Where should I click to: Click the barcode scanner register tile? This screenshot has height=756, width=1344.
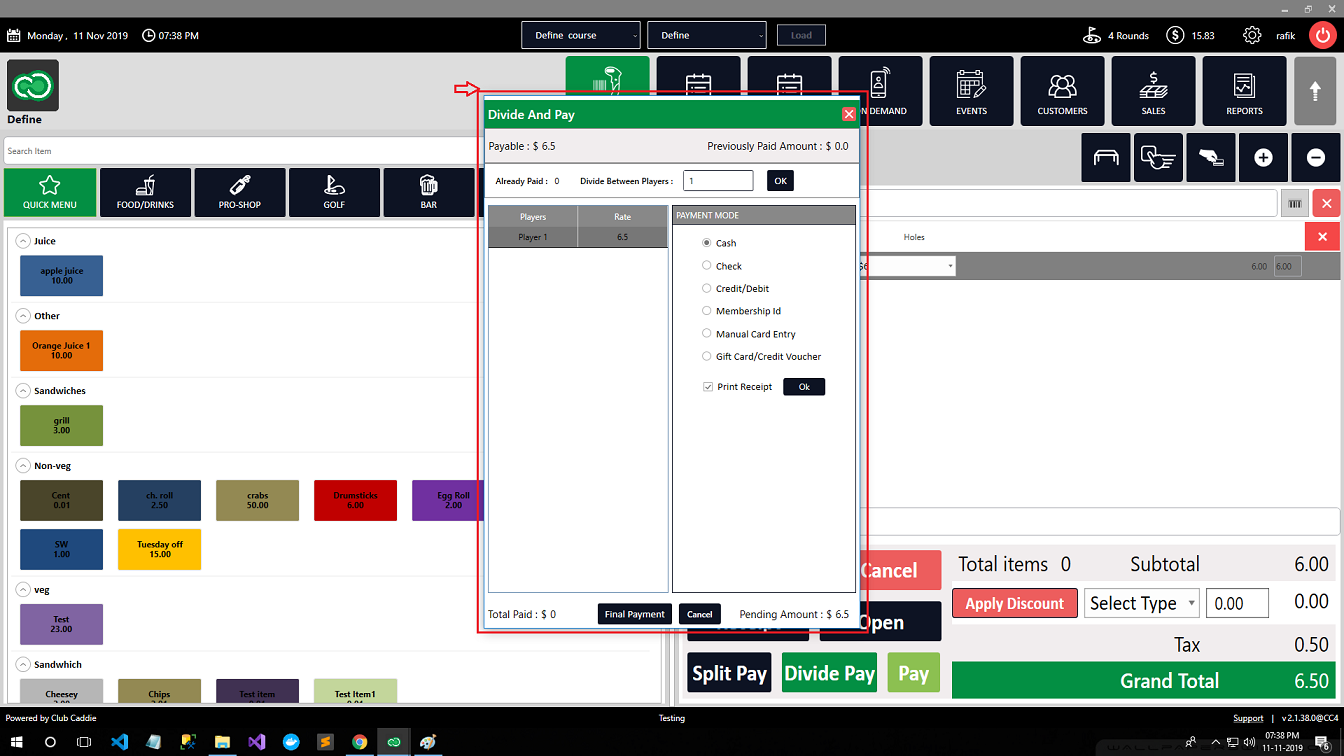point(607,76)
